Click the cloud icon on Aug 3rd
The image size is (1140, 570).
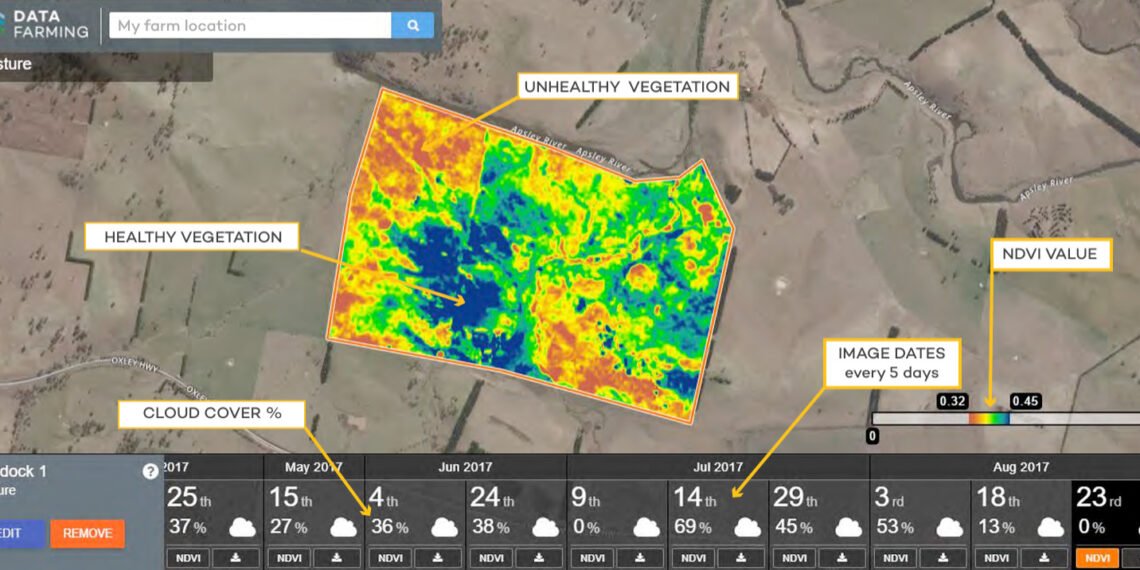tap(950, 527)
